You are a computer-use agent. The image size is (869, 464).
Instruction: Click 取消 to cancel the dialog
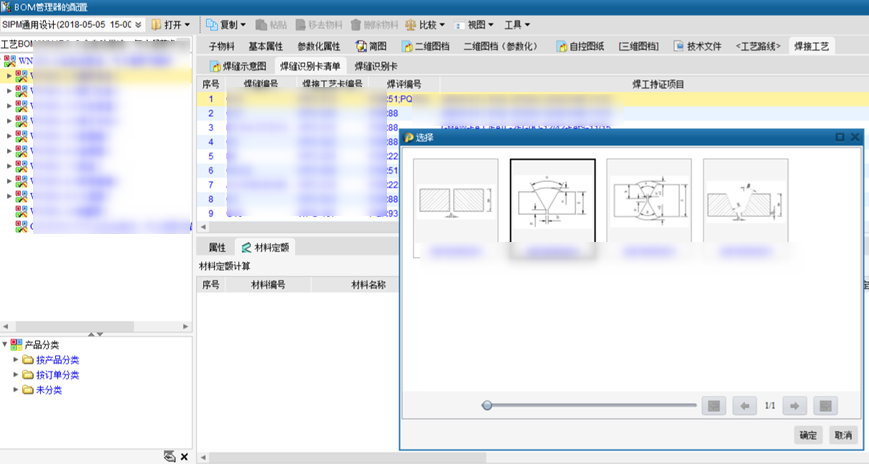click(843, 435)
